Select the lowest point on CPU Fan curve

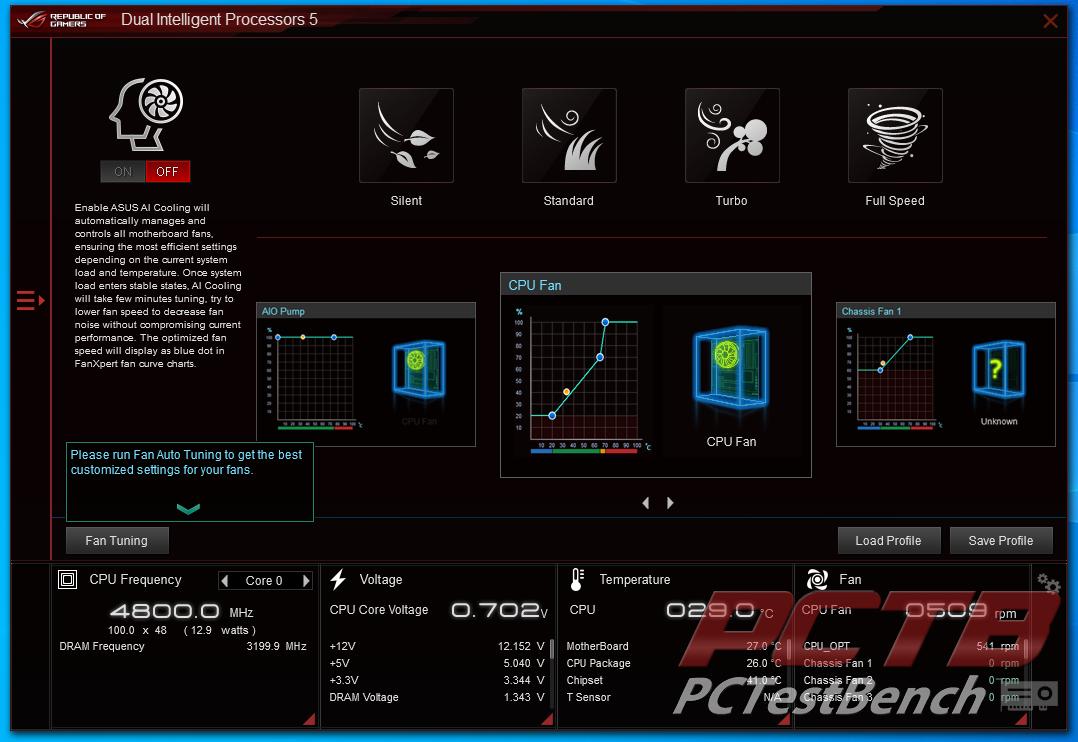click(552, 415)
